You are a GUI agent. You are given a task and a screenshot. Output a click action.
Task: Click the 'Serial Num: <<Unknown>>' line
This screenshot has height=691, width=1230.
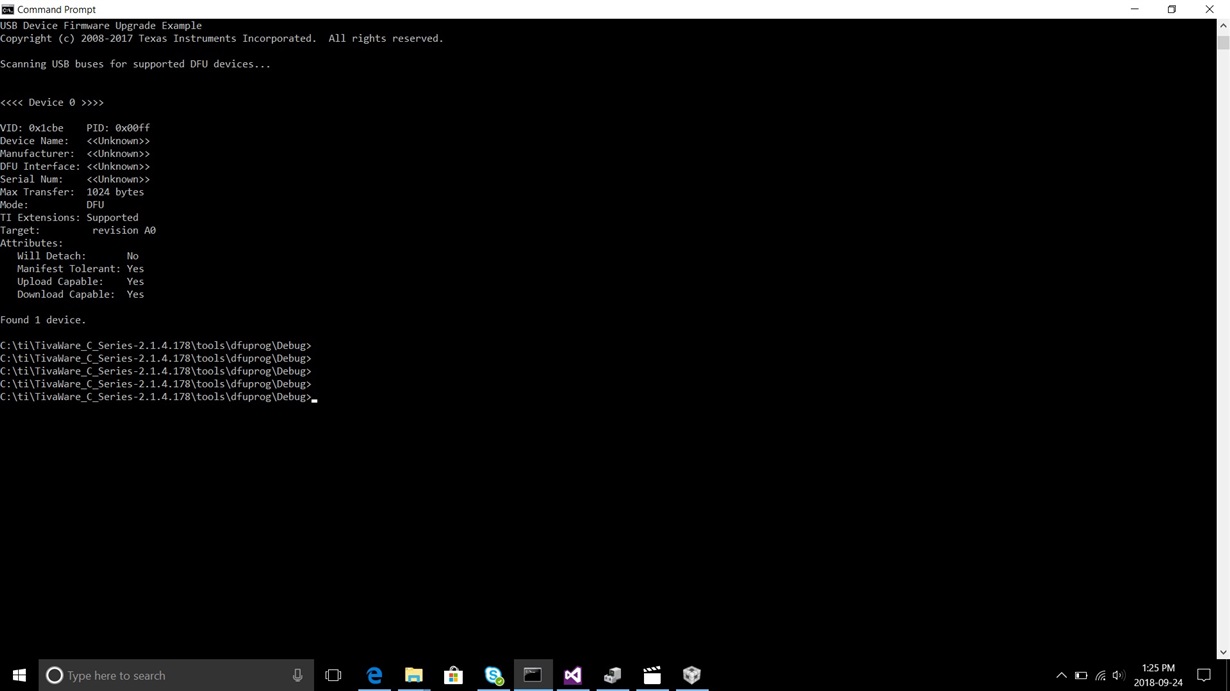pyautogui.click(x=75, y=179)
